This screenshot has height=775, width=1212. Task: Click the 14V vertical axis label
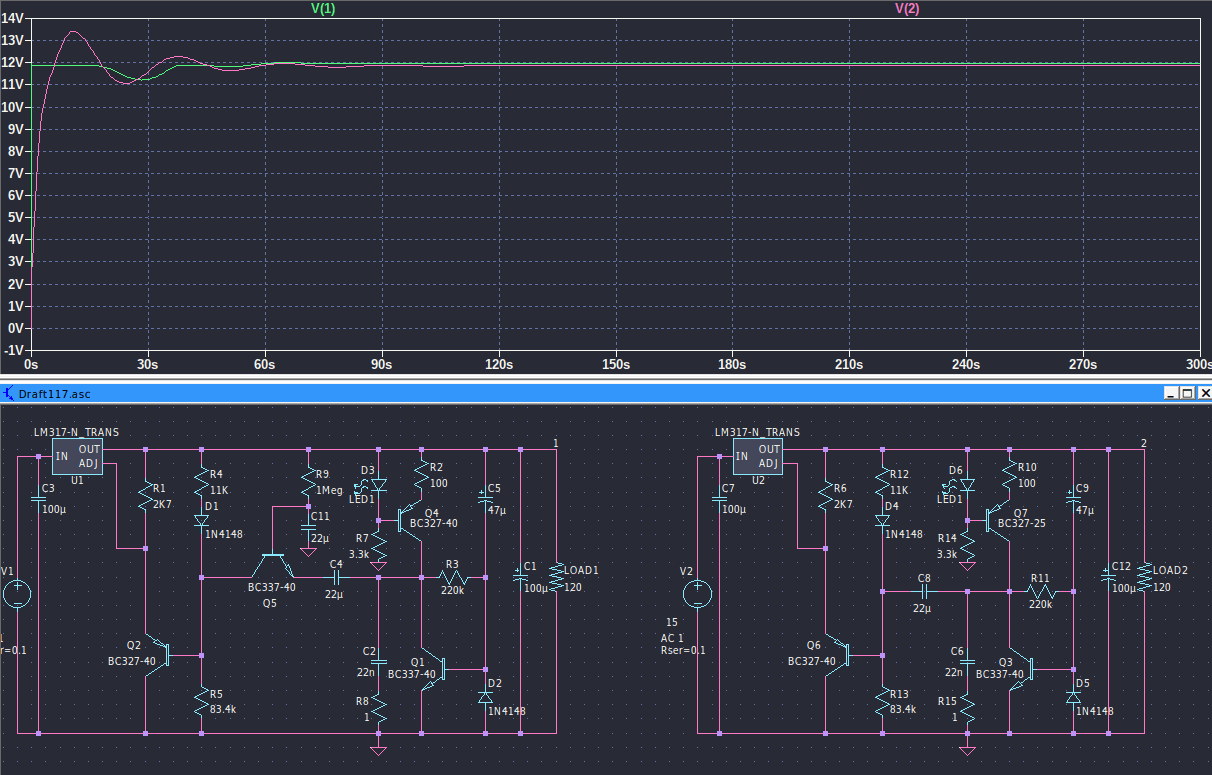pos(12,18)
